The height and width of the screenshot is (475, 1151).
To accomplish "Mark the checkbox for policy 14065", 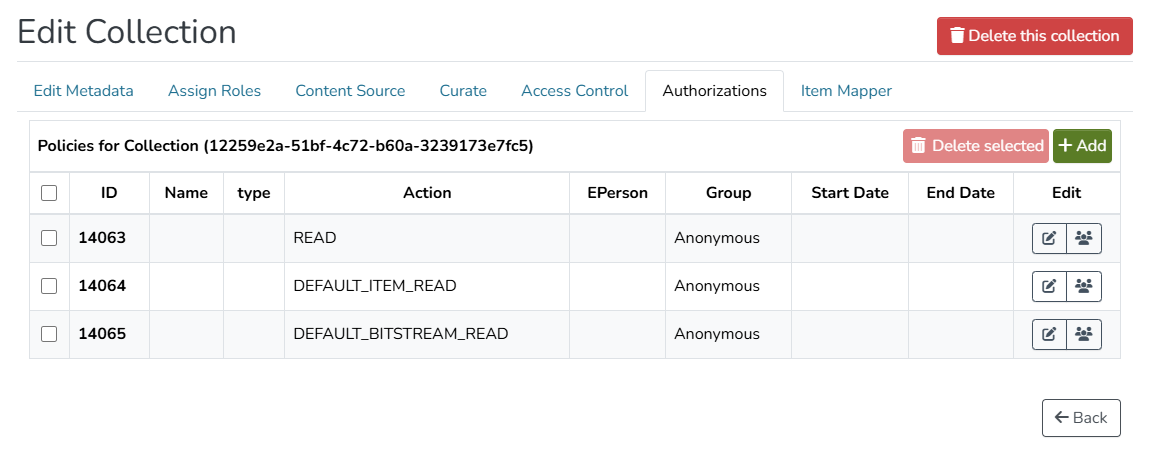I will (x=49, y=334).
